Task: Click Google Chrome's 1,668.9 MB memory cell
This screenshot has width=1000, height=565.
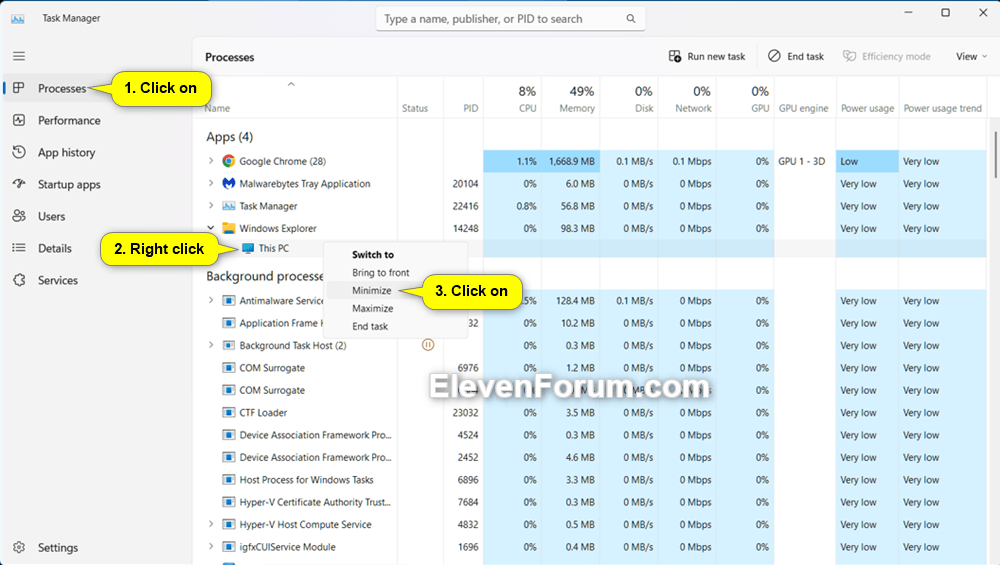Action: (x=570, y=161)
